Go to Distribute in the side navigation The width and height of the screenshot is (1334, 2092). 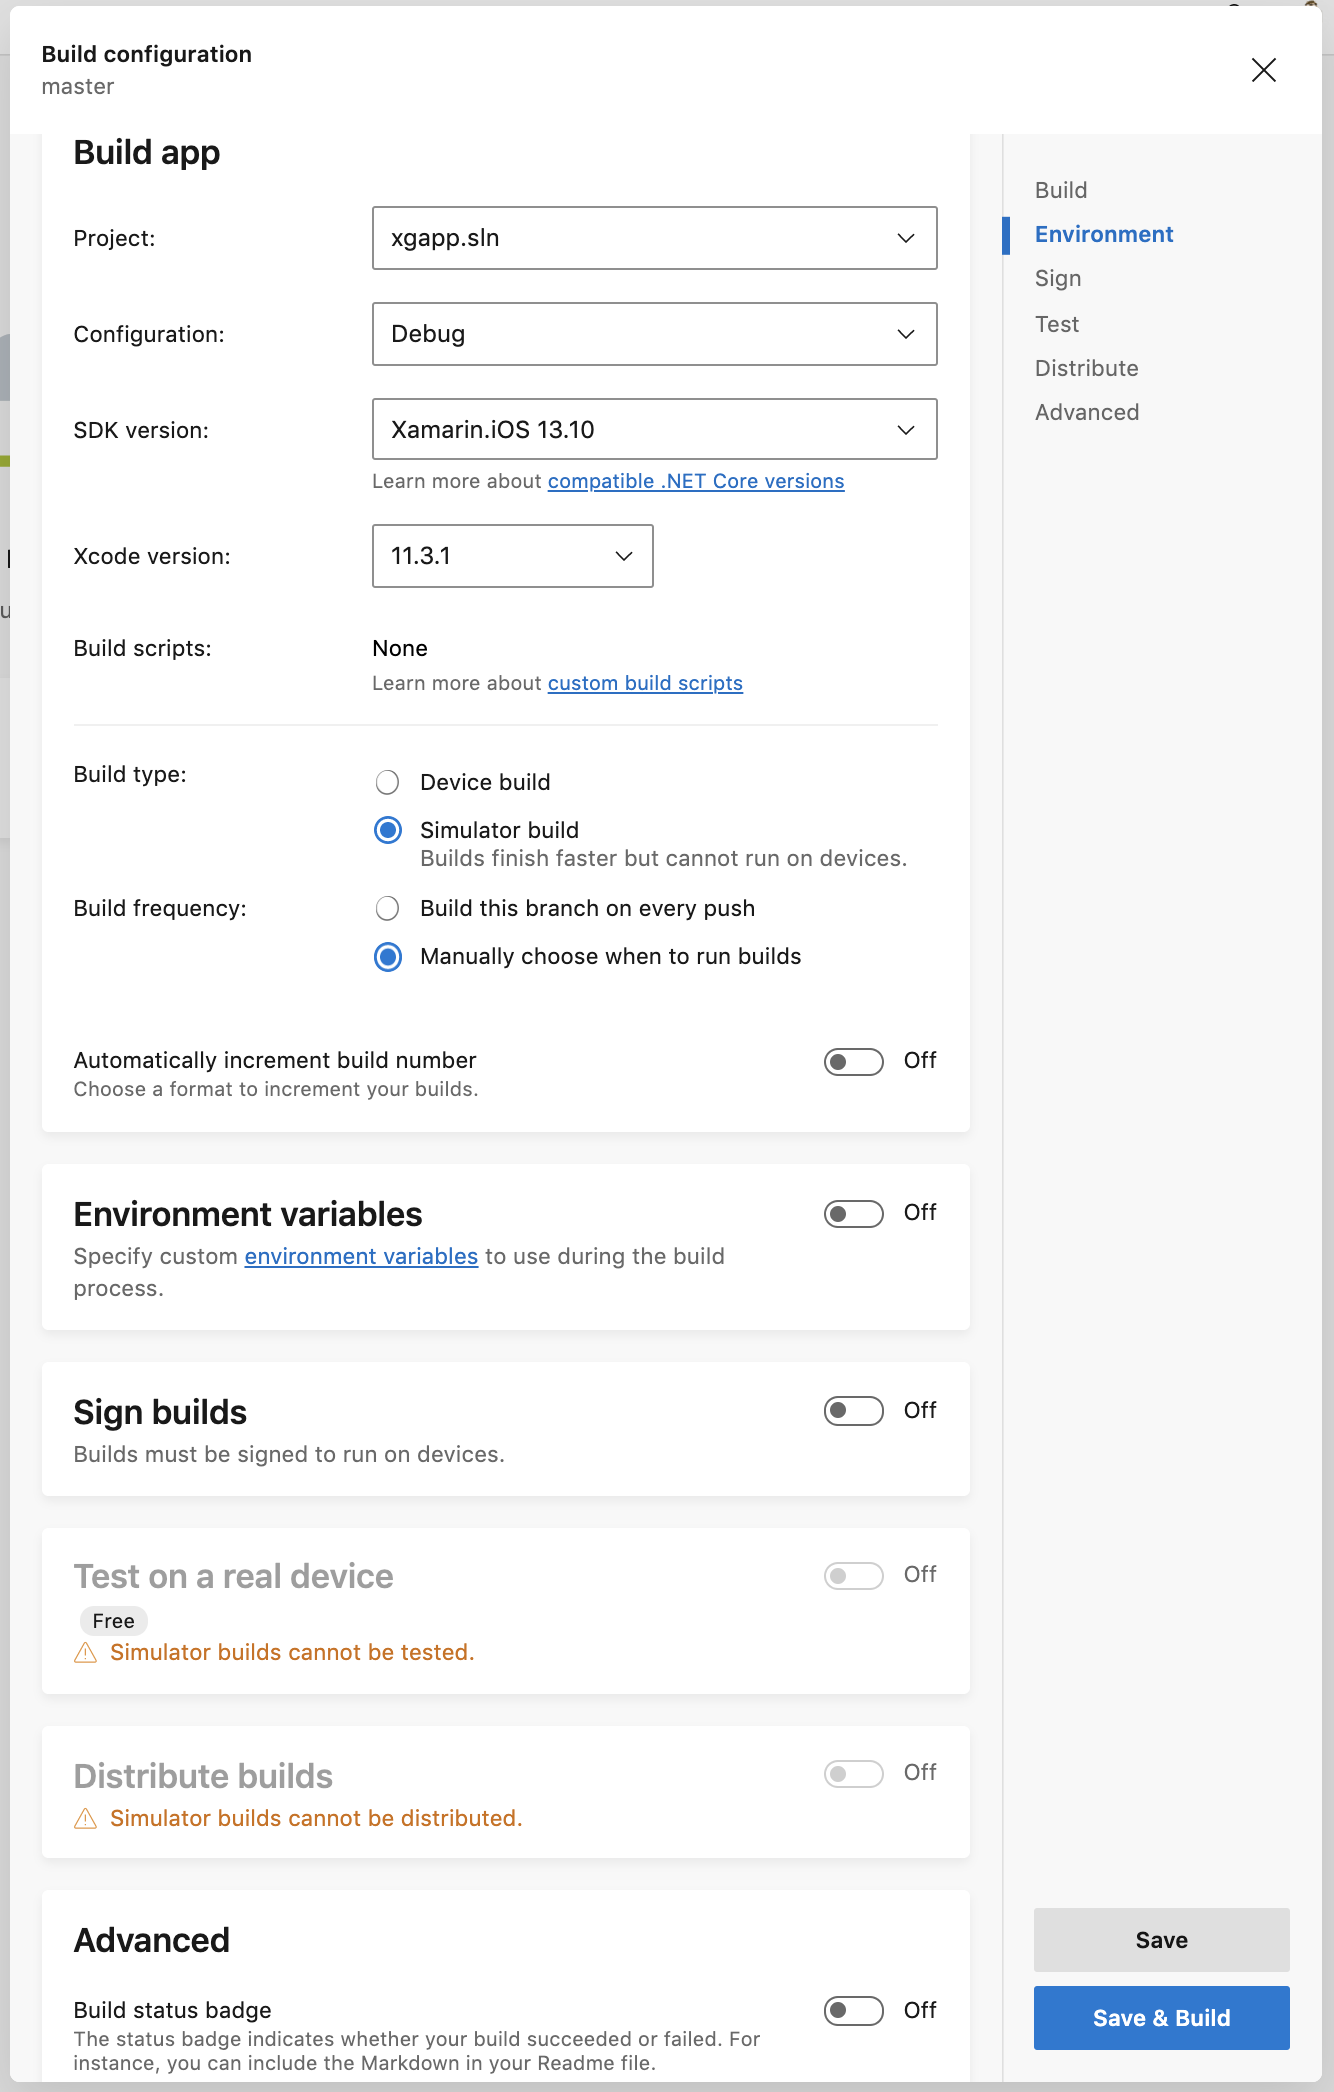1086,369
